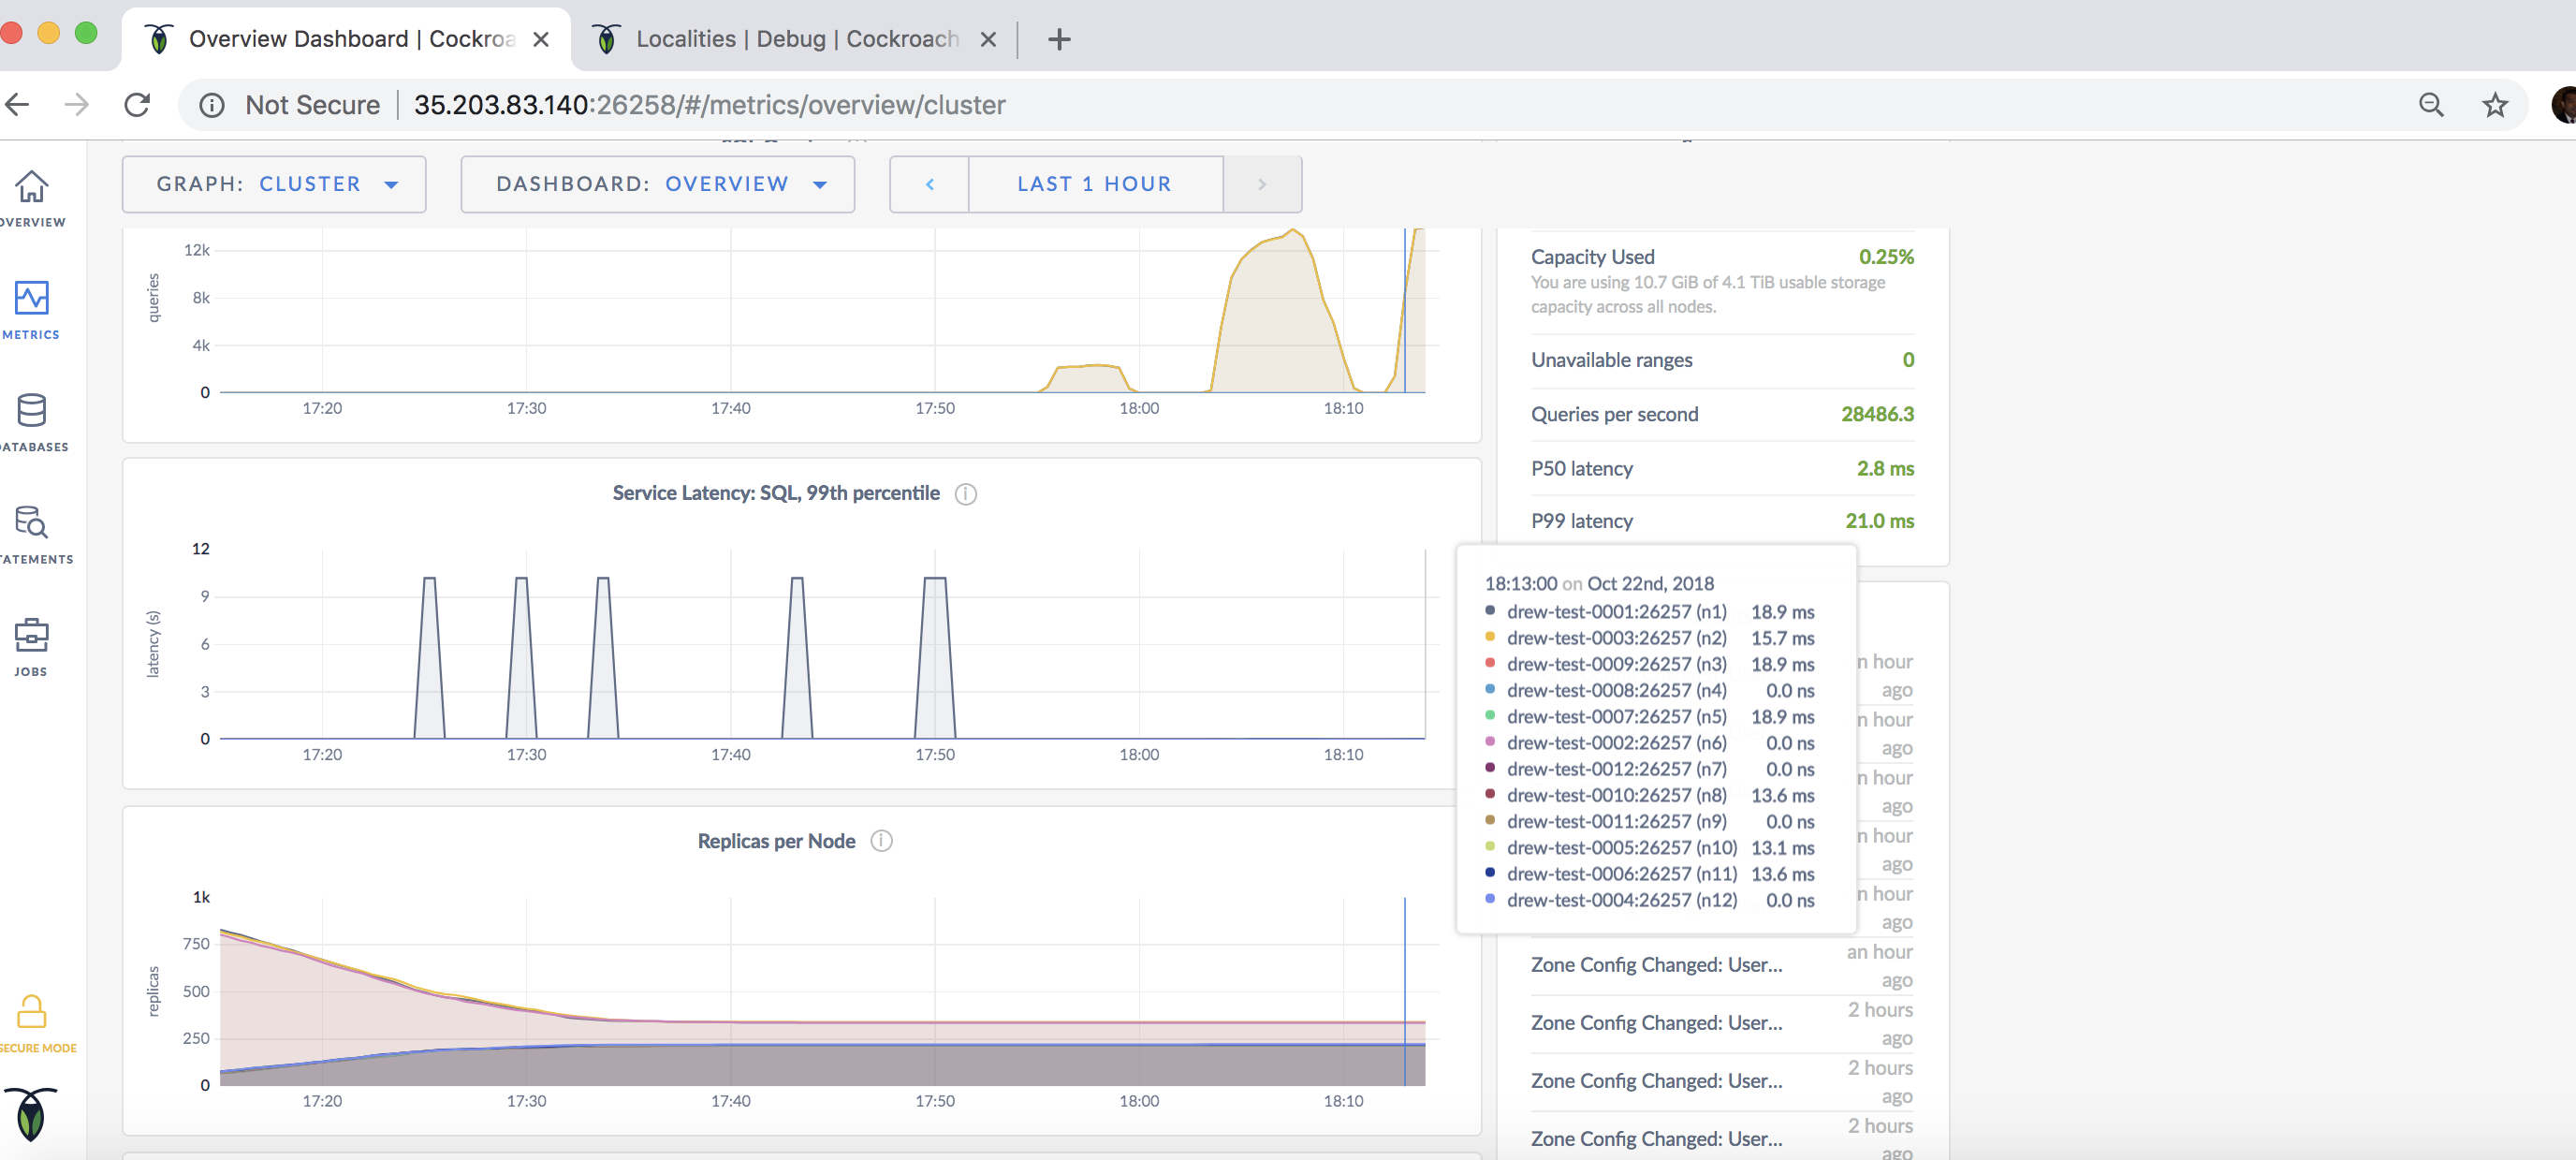The height and width of the screenshot is (1160, 2576).
Task: Expand the Dashboard: Overview dropdown
Action: coord(657,184)
